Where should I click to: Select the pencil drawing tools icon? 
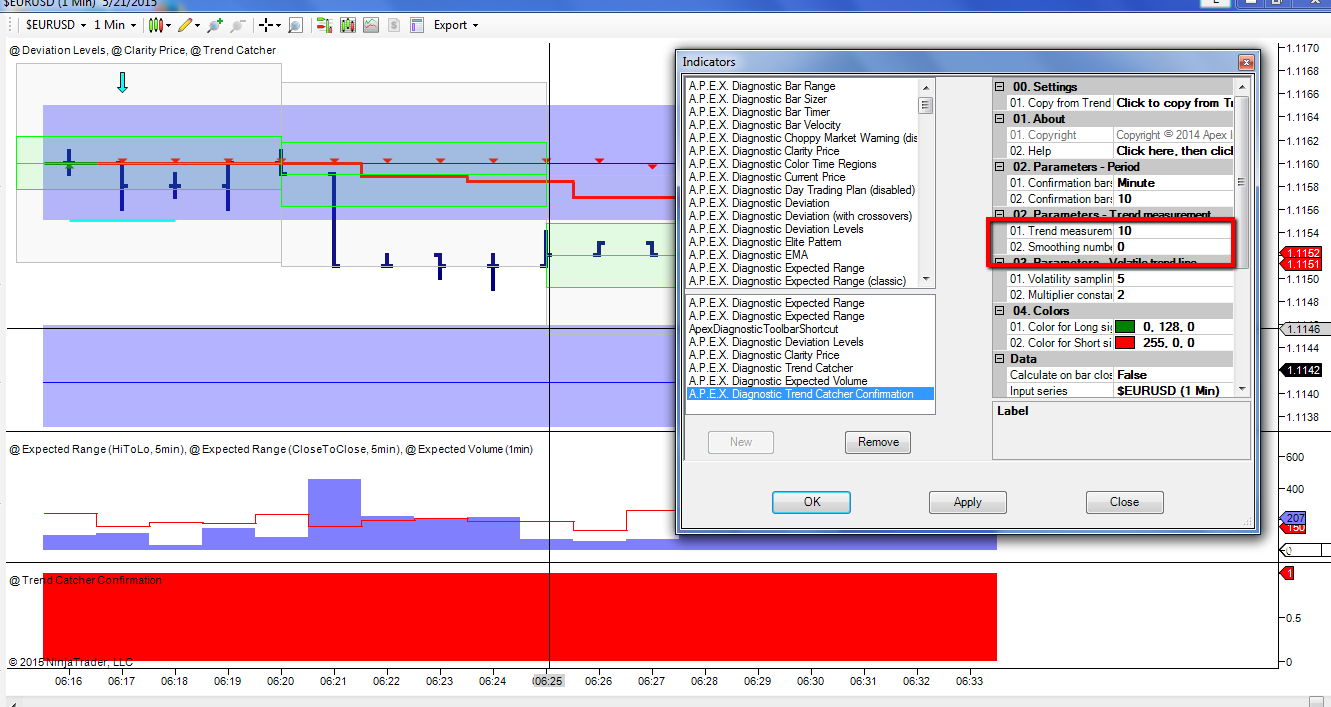point(185,25)
